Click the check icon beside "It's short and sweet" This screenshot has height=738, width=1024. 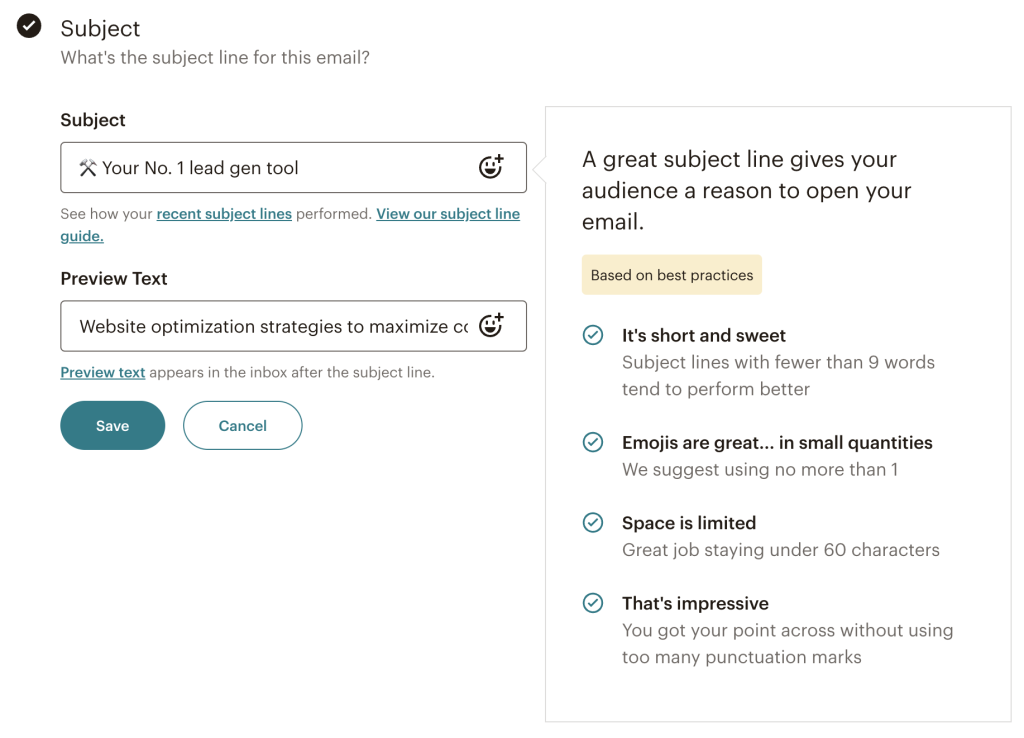pyautogui.click(x=593, y=335)
